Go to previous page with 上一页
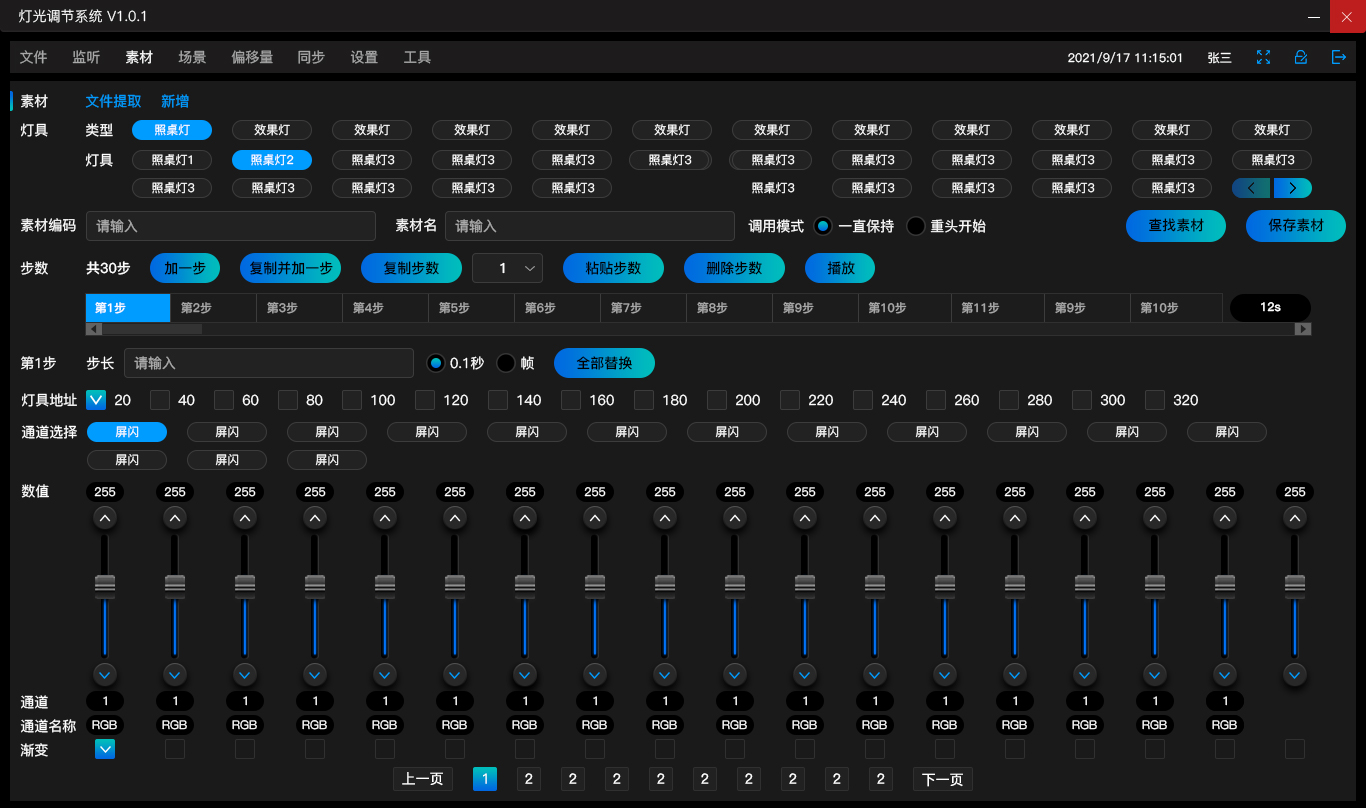 [422, 779]
